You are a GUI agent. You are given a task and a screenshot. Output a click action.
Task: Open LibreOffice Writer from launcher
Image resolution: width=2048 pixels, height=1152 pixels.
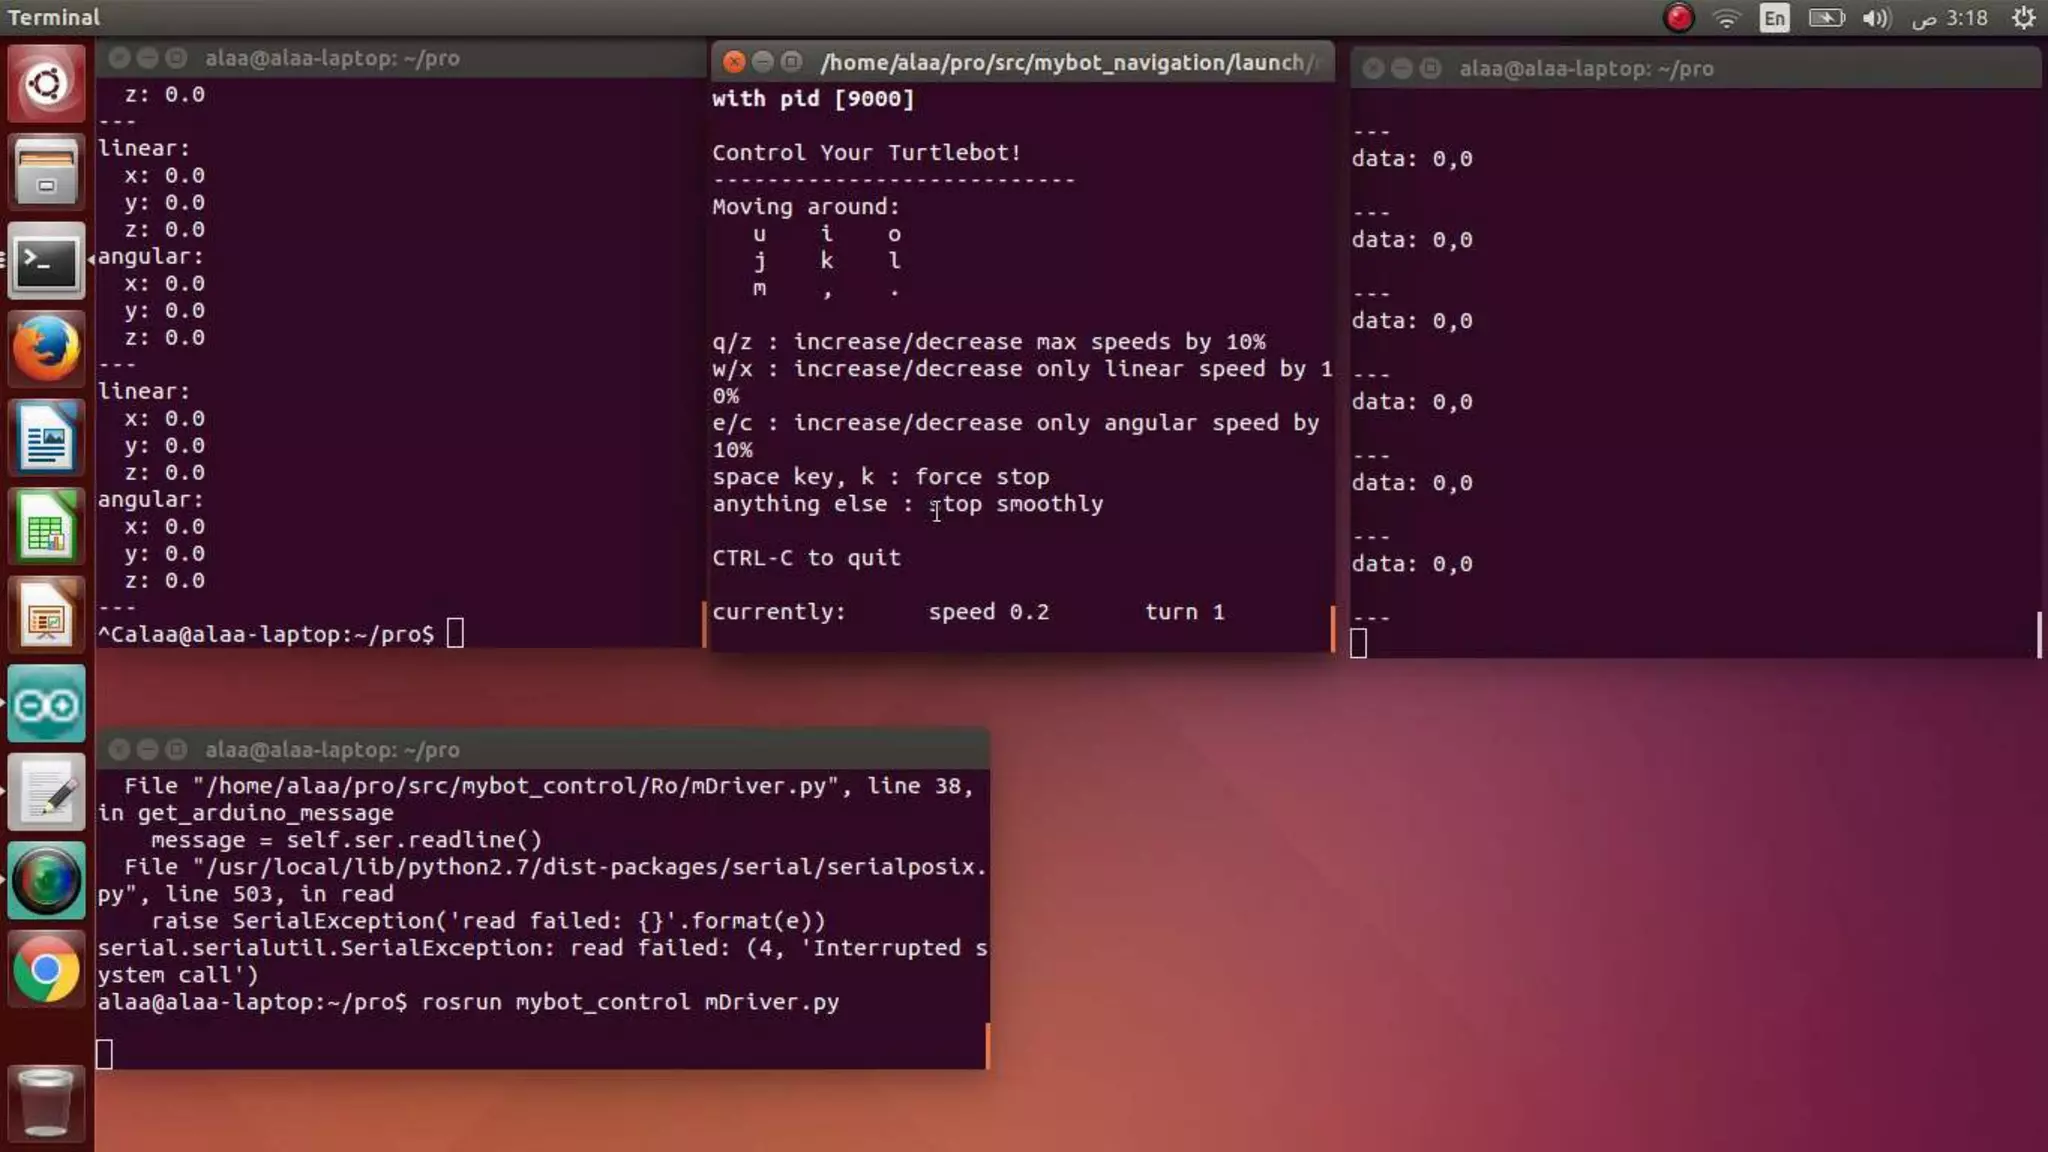pyautogui.click(x=46, y=438)
